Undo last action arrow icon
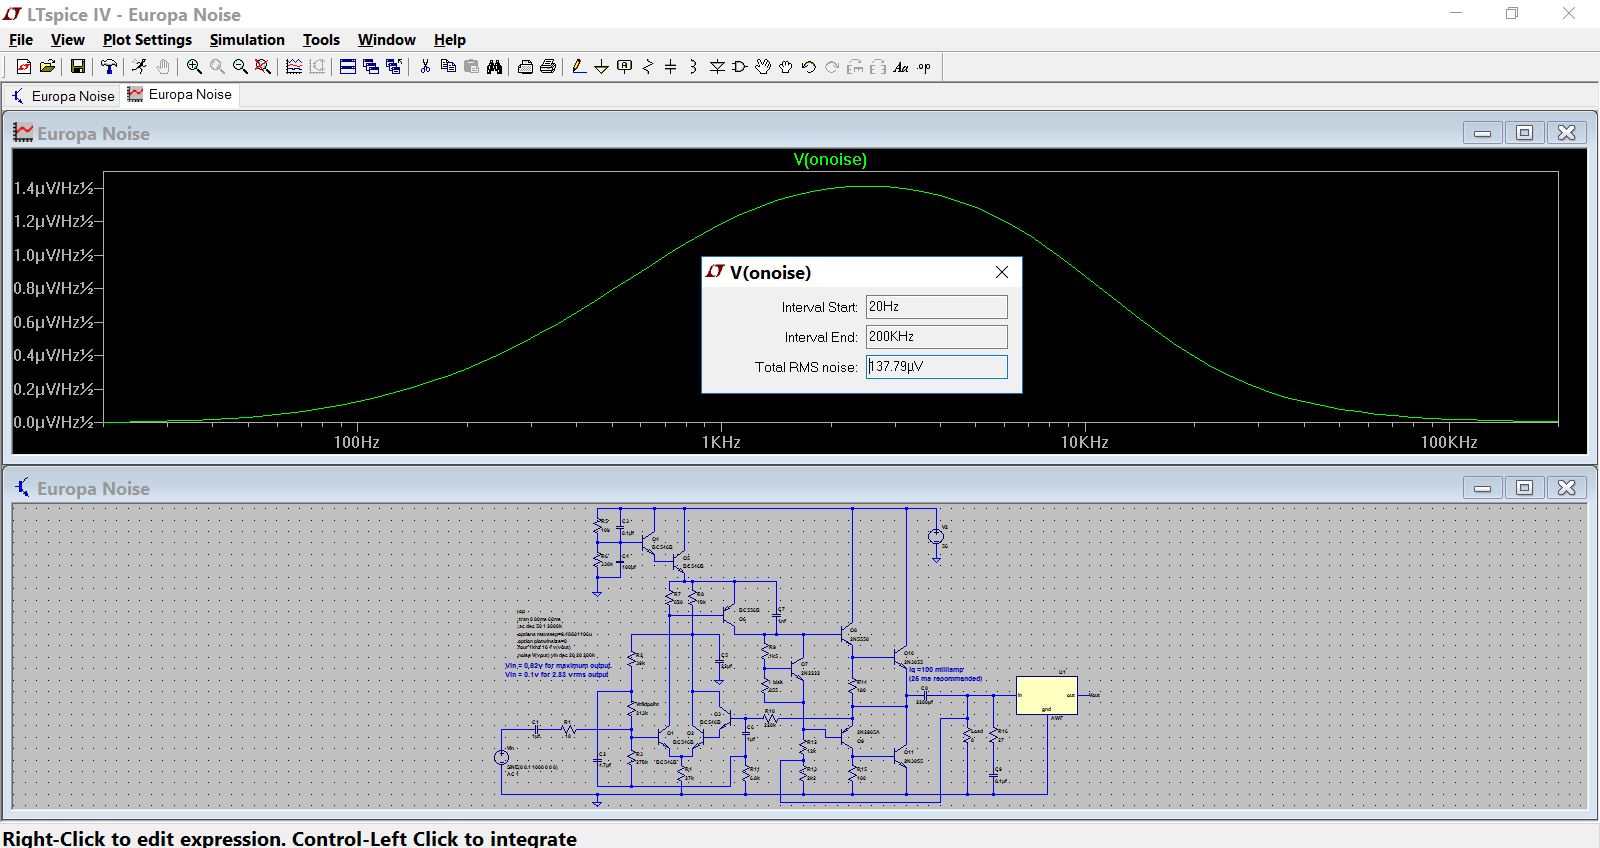Screen dimensions: 1600x848 tap(809, 67)
